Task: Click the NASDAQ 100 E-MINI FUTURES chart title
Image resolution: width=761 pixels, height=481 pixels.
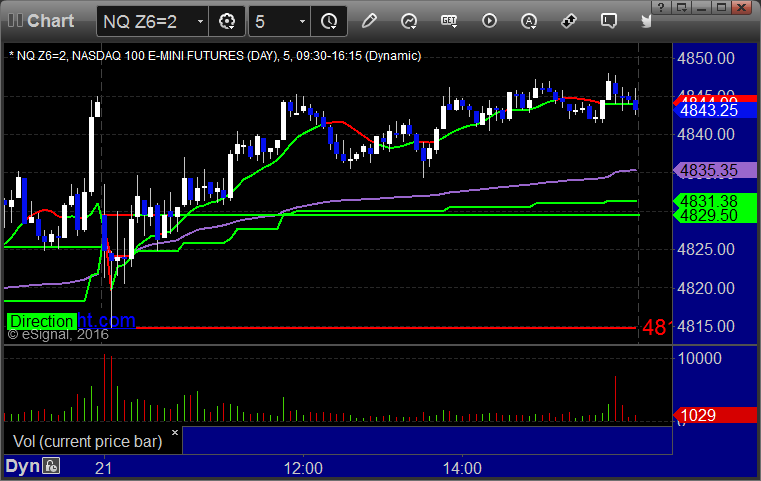Action: (x=215, y=56)
